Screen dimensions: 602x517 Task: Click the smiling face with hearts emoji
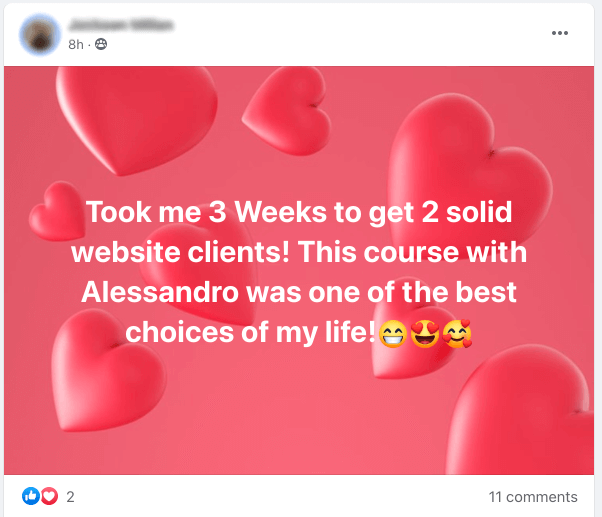point(457,334)
